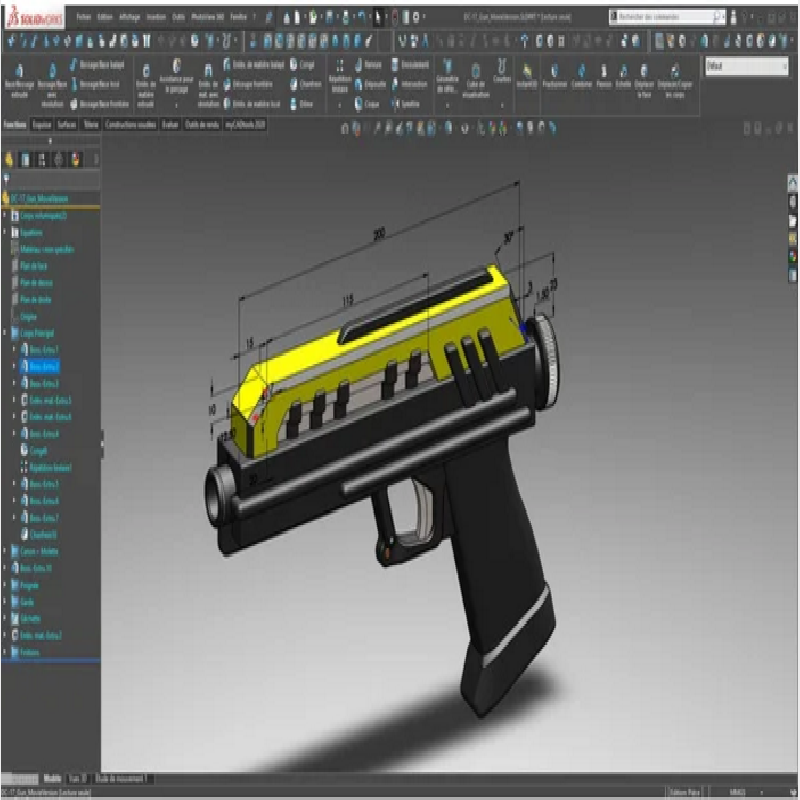Collapse the Corps Principal folder
Image resolution: width=800 pixels, height=800 pixels.
(x=5, y=333)
